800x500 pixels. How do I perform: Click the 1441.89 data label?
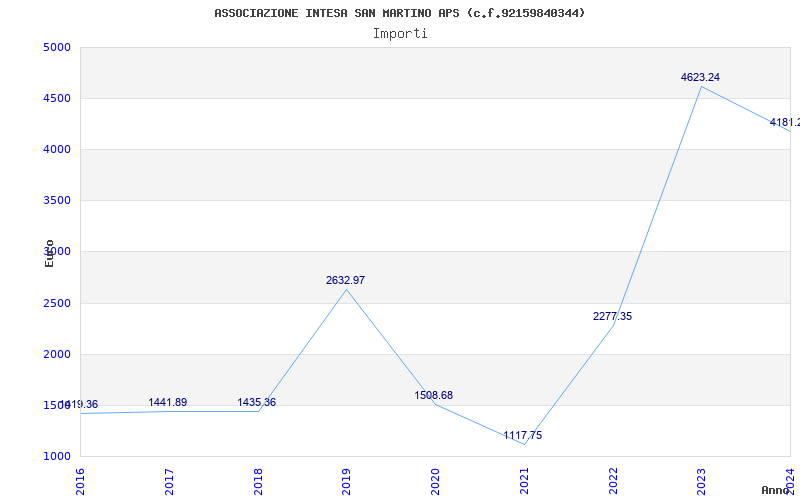click(x=168, y=403)
